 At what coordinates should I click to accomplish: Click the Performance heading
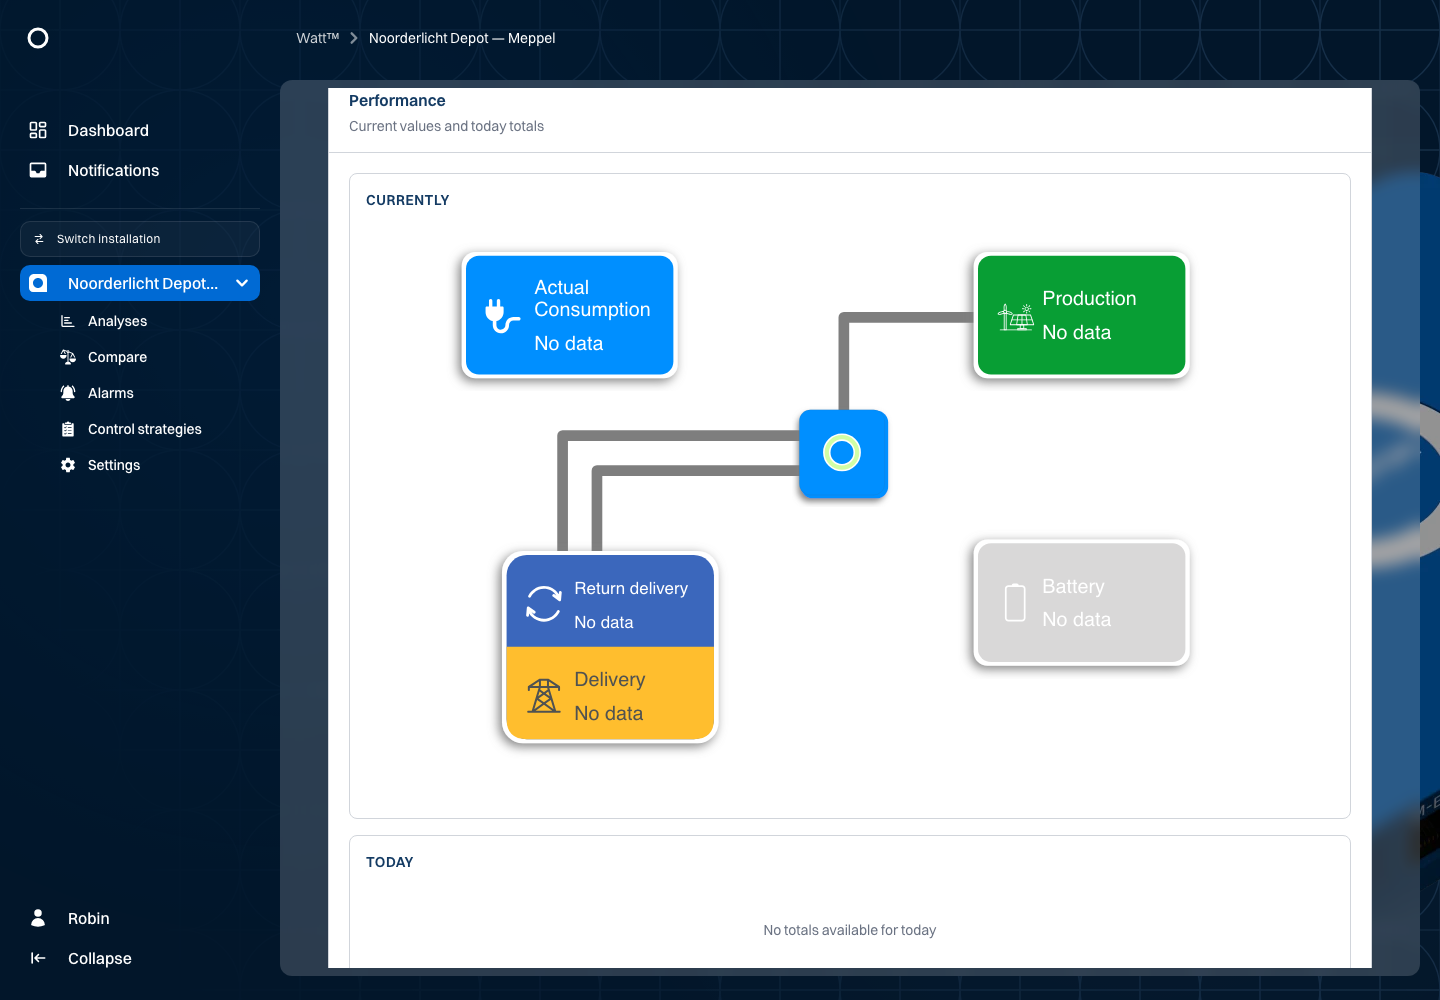[x=397, y=101]
